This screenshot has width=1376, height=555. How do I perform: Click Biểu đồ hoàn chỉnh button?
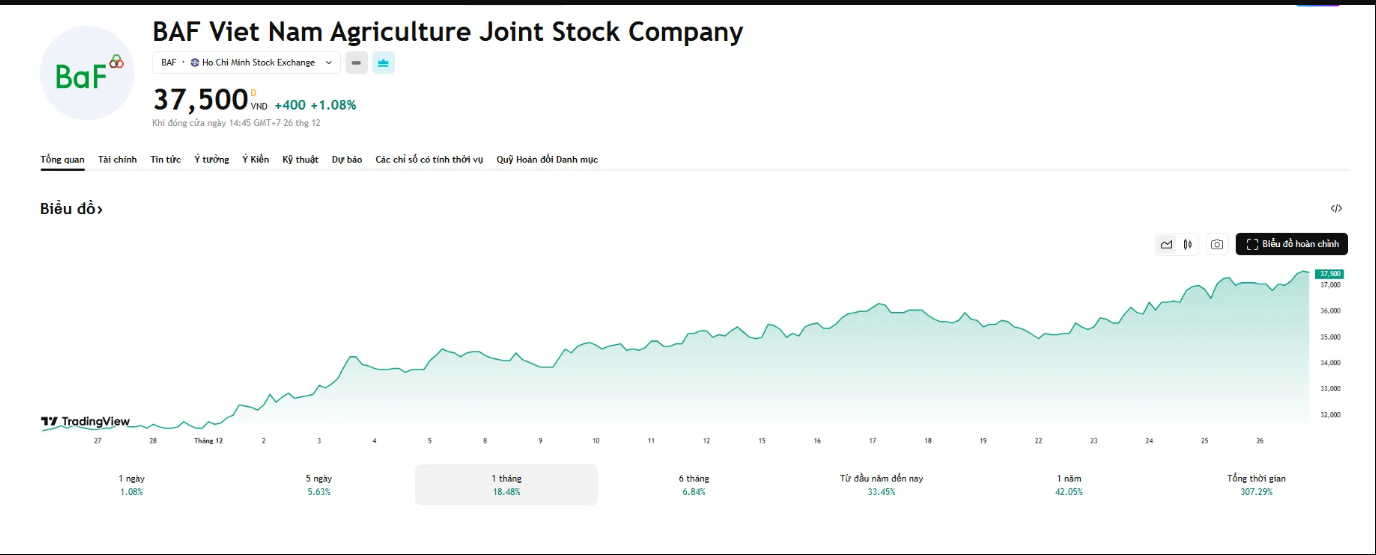(x=1291, y=244)
